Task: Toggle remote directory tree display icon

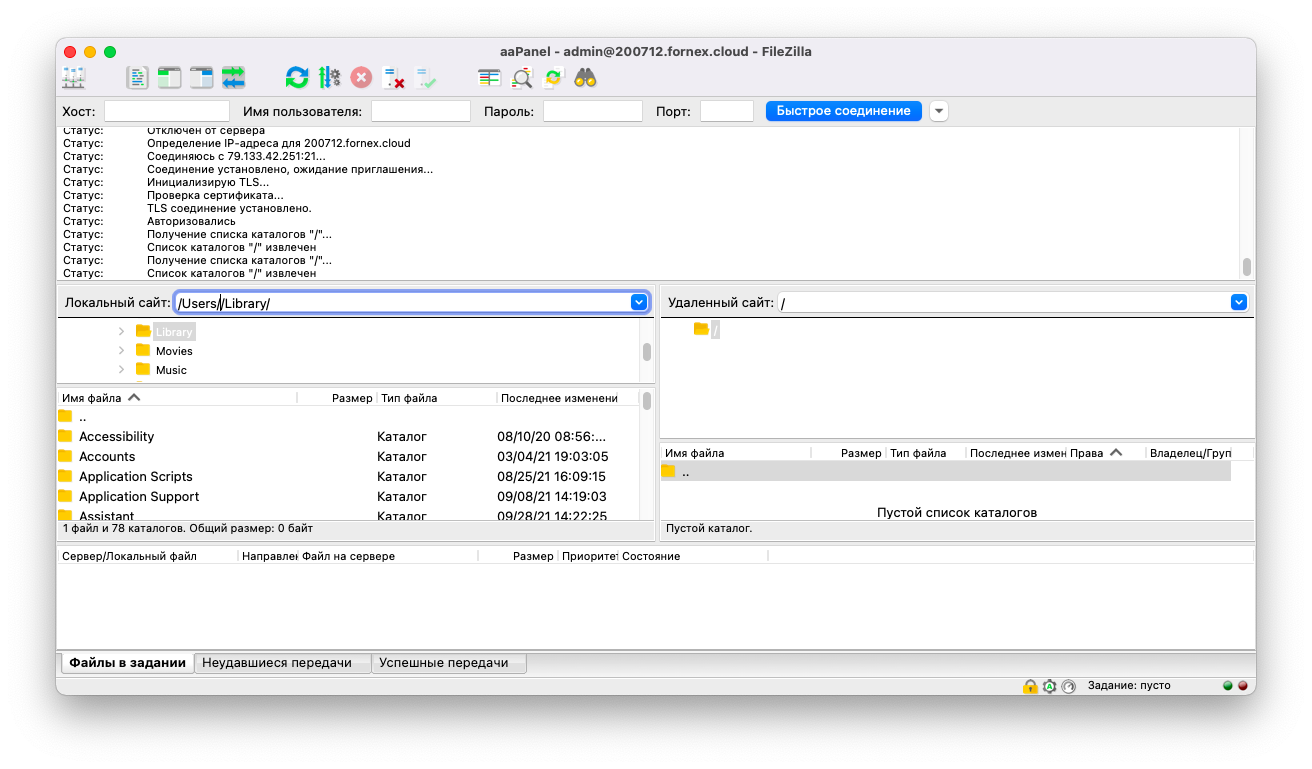Action: click(201, 77)
